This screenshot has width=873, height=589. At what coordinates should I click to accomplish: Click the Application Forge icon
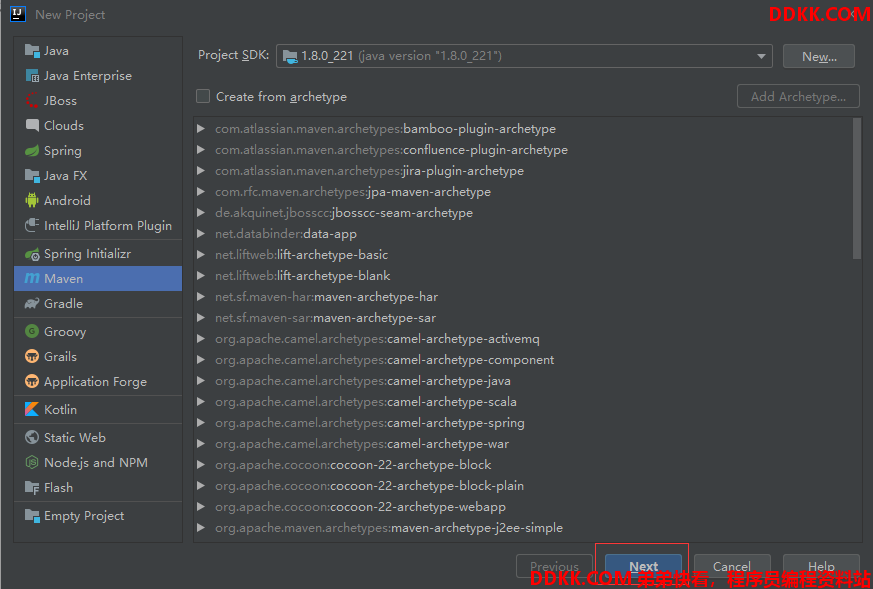coord(32,381)
